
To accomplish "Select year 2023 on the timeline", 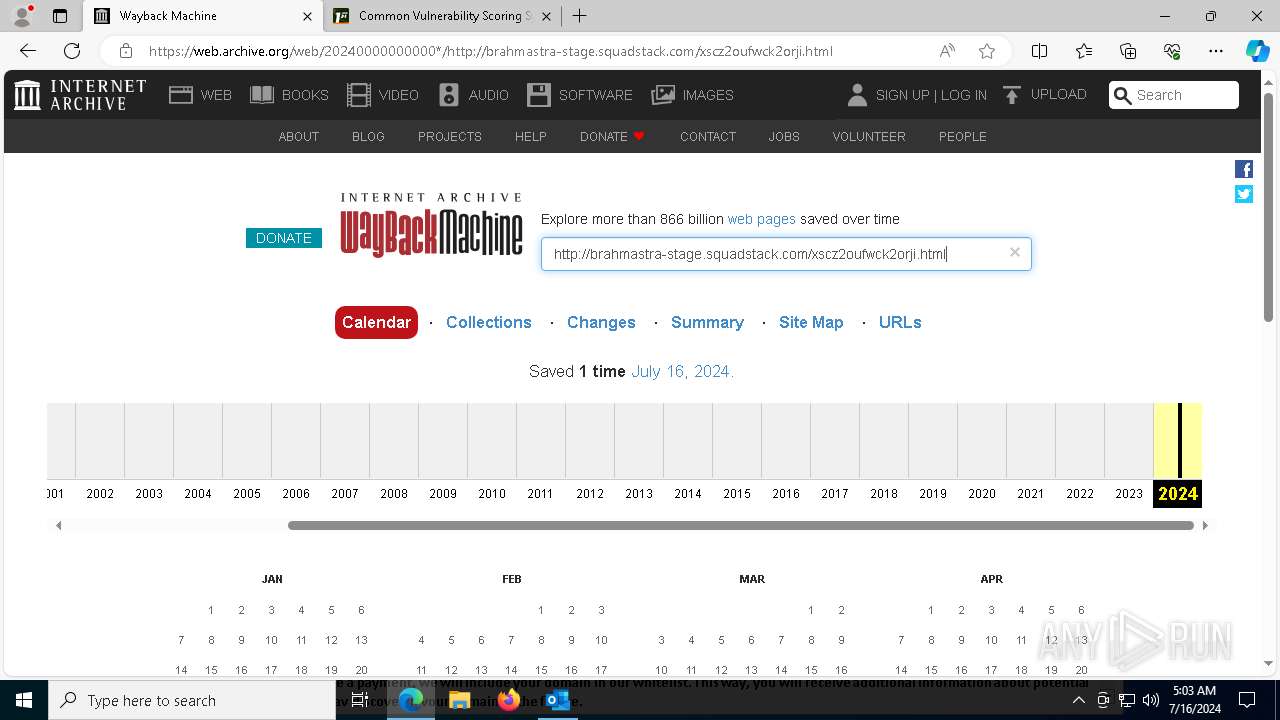I will click(x=1129, y=493).
